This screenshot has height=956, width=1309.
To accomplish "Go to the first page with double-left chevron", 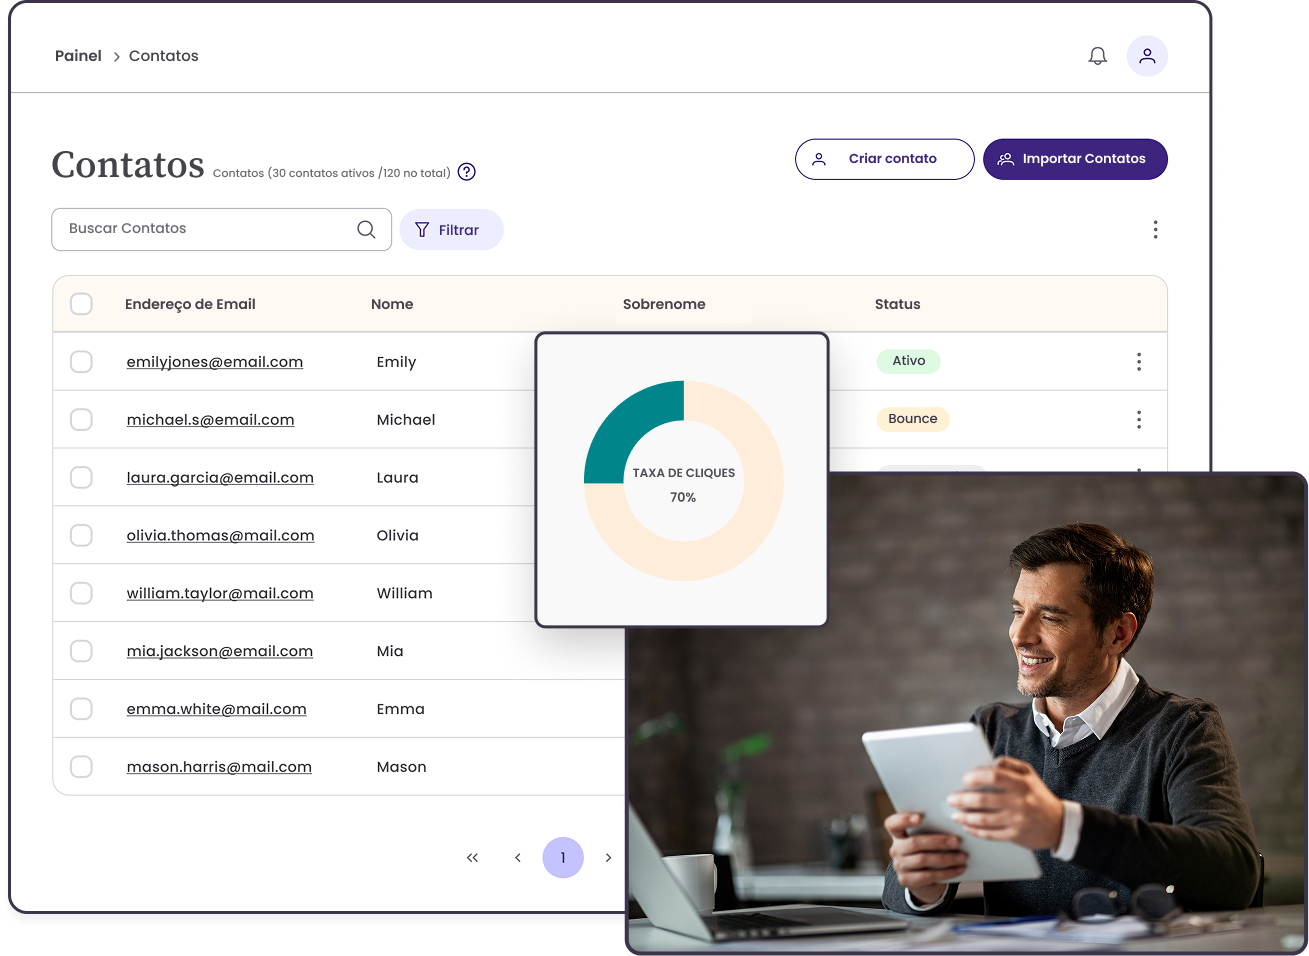I will 472,857.
